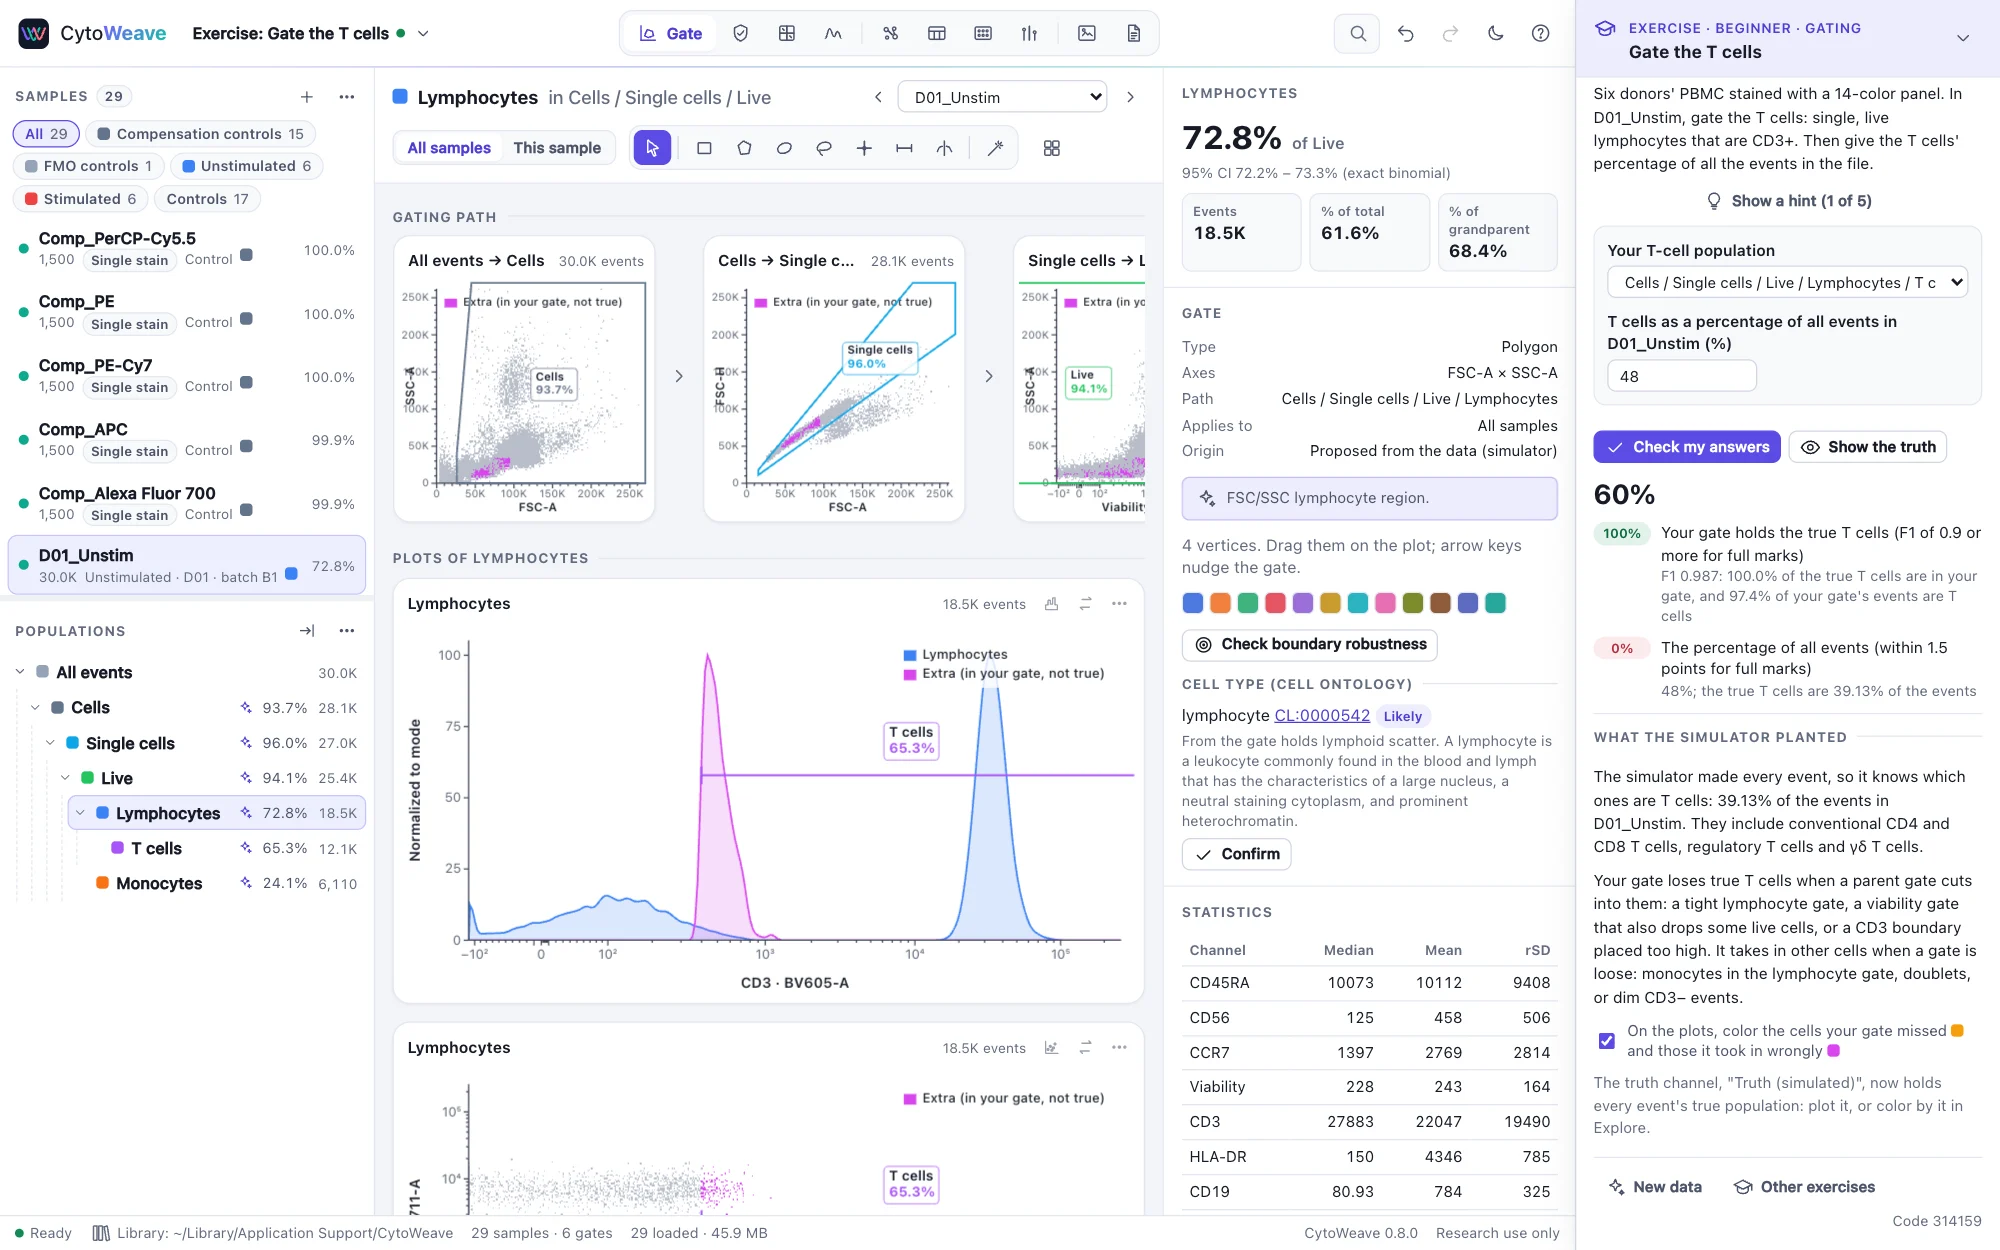
Task: Collapse the Lymphocytes population tree node
Action: click(x=81, y=813)
